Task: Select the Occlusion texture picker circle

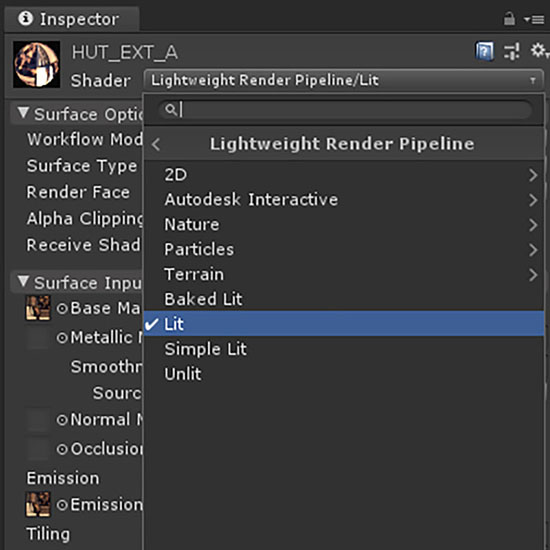Action: pos(62,449)
